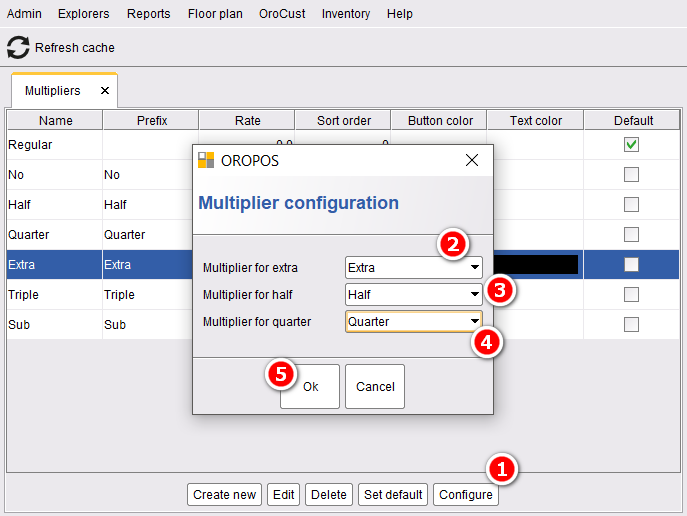Image resolution: width=687 pixels, height=516 pixels.
Task: Click the Sub prefix cell
Action: coord(148,325)
